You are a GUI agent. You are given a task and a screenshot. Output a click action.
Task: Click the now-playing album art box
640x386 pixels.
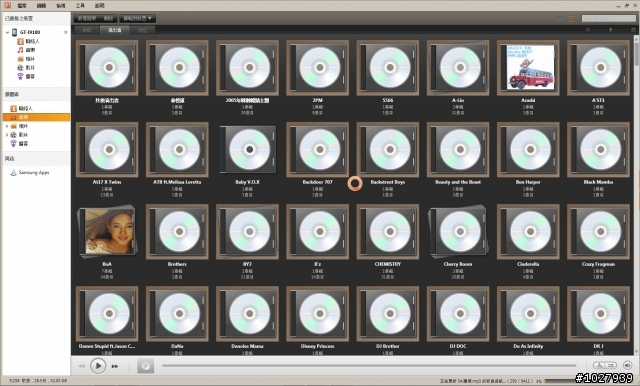(145, 366)
